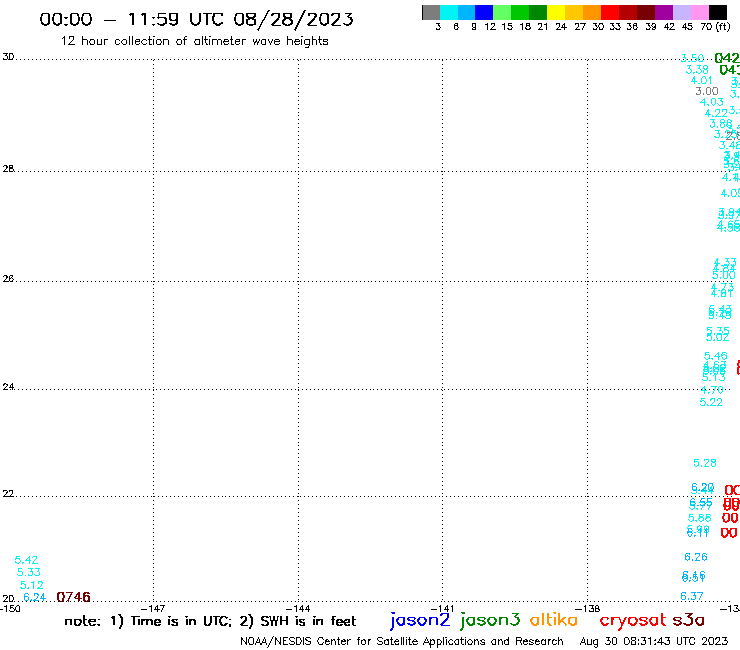The height and width of the screenshot is (650, 740).
Task: Click the '6.24' wave height value
Action: coord(34,597)
